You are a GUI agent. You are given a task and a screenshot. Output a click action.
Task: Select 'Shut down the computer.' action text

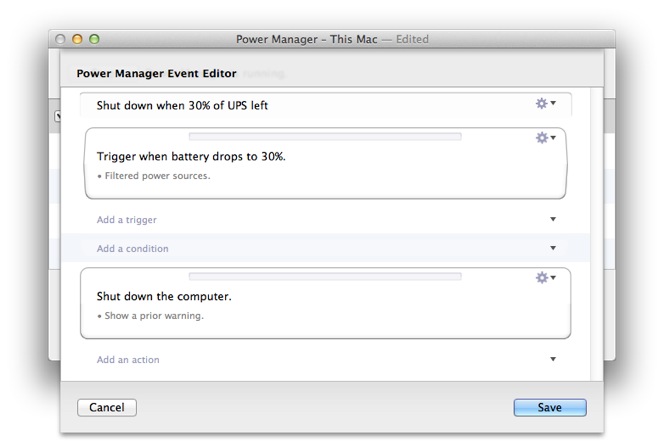[164, 296]
